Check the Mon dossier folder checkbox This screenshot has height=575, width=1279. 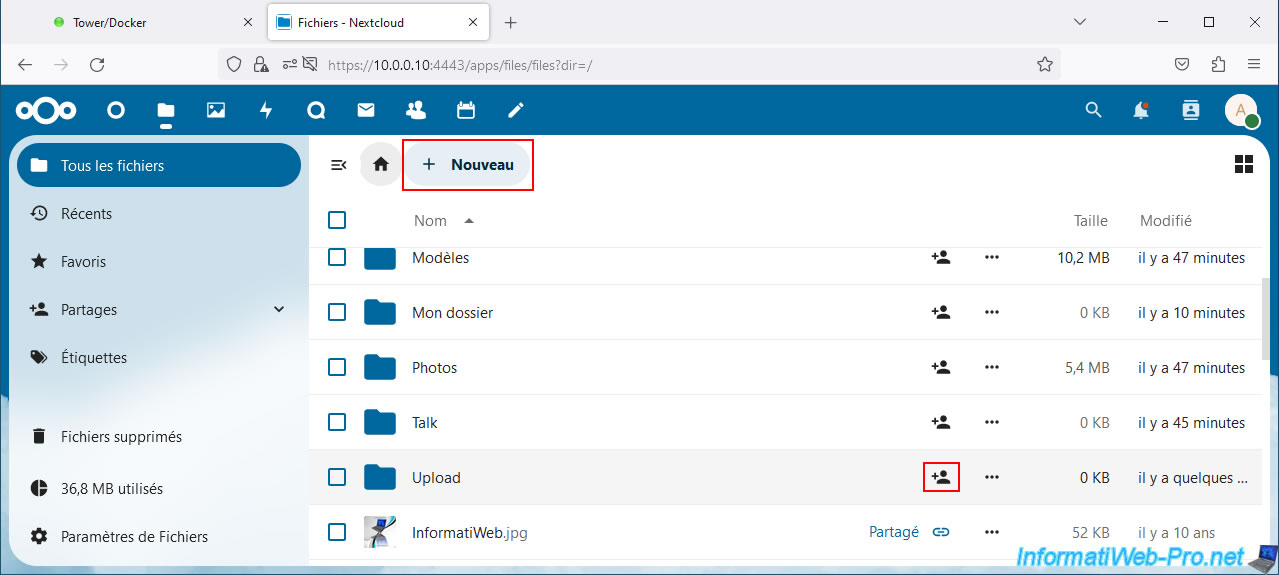coord(337,313)
